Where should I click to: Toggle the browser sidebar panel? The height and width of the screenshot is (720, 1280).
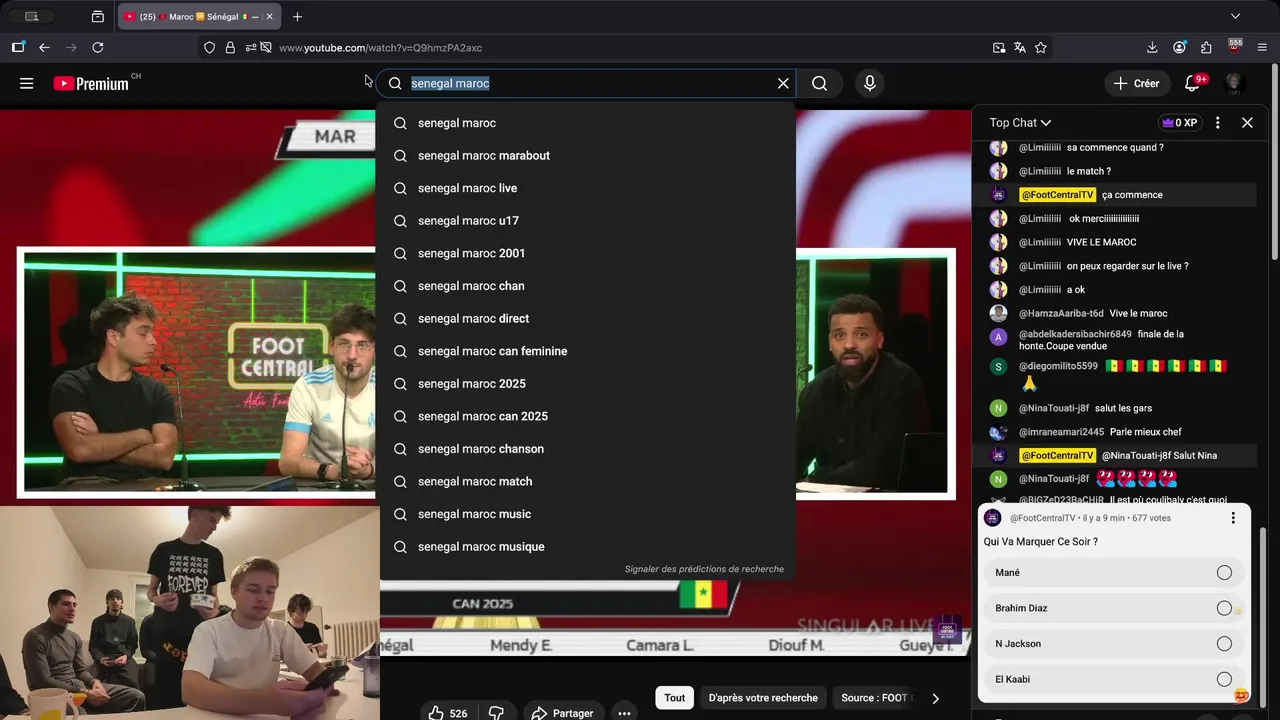(18, 47)
